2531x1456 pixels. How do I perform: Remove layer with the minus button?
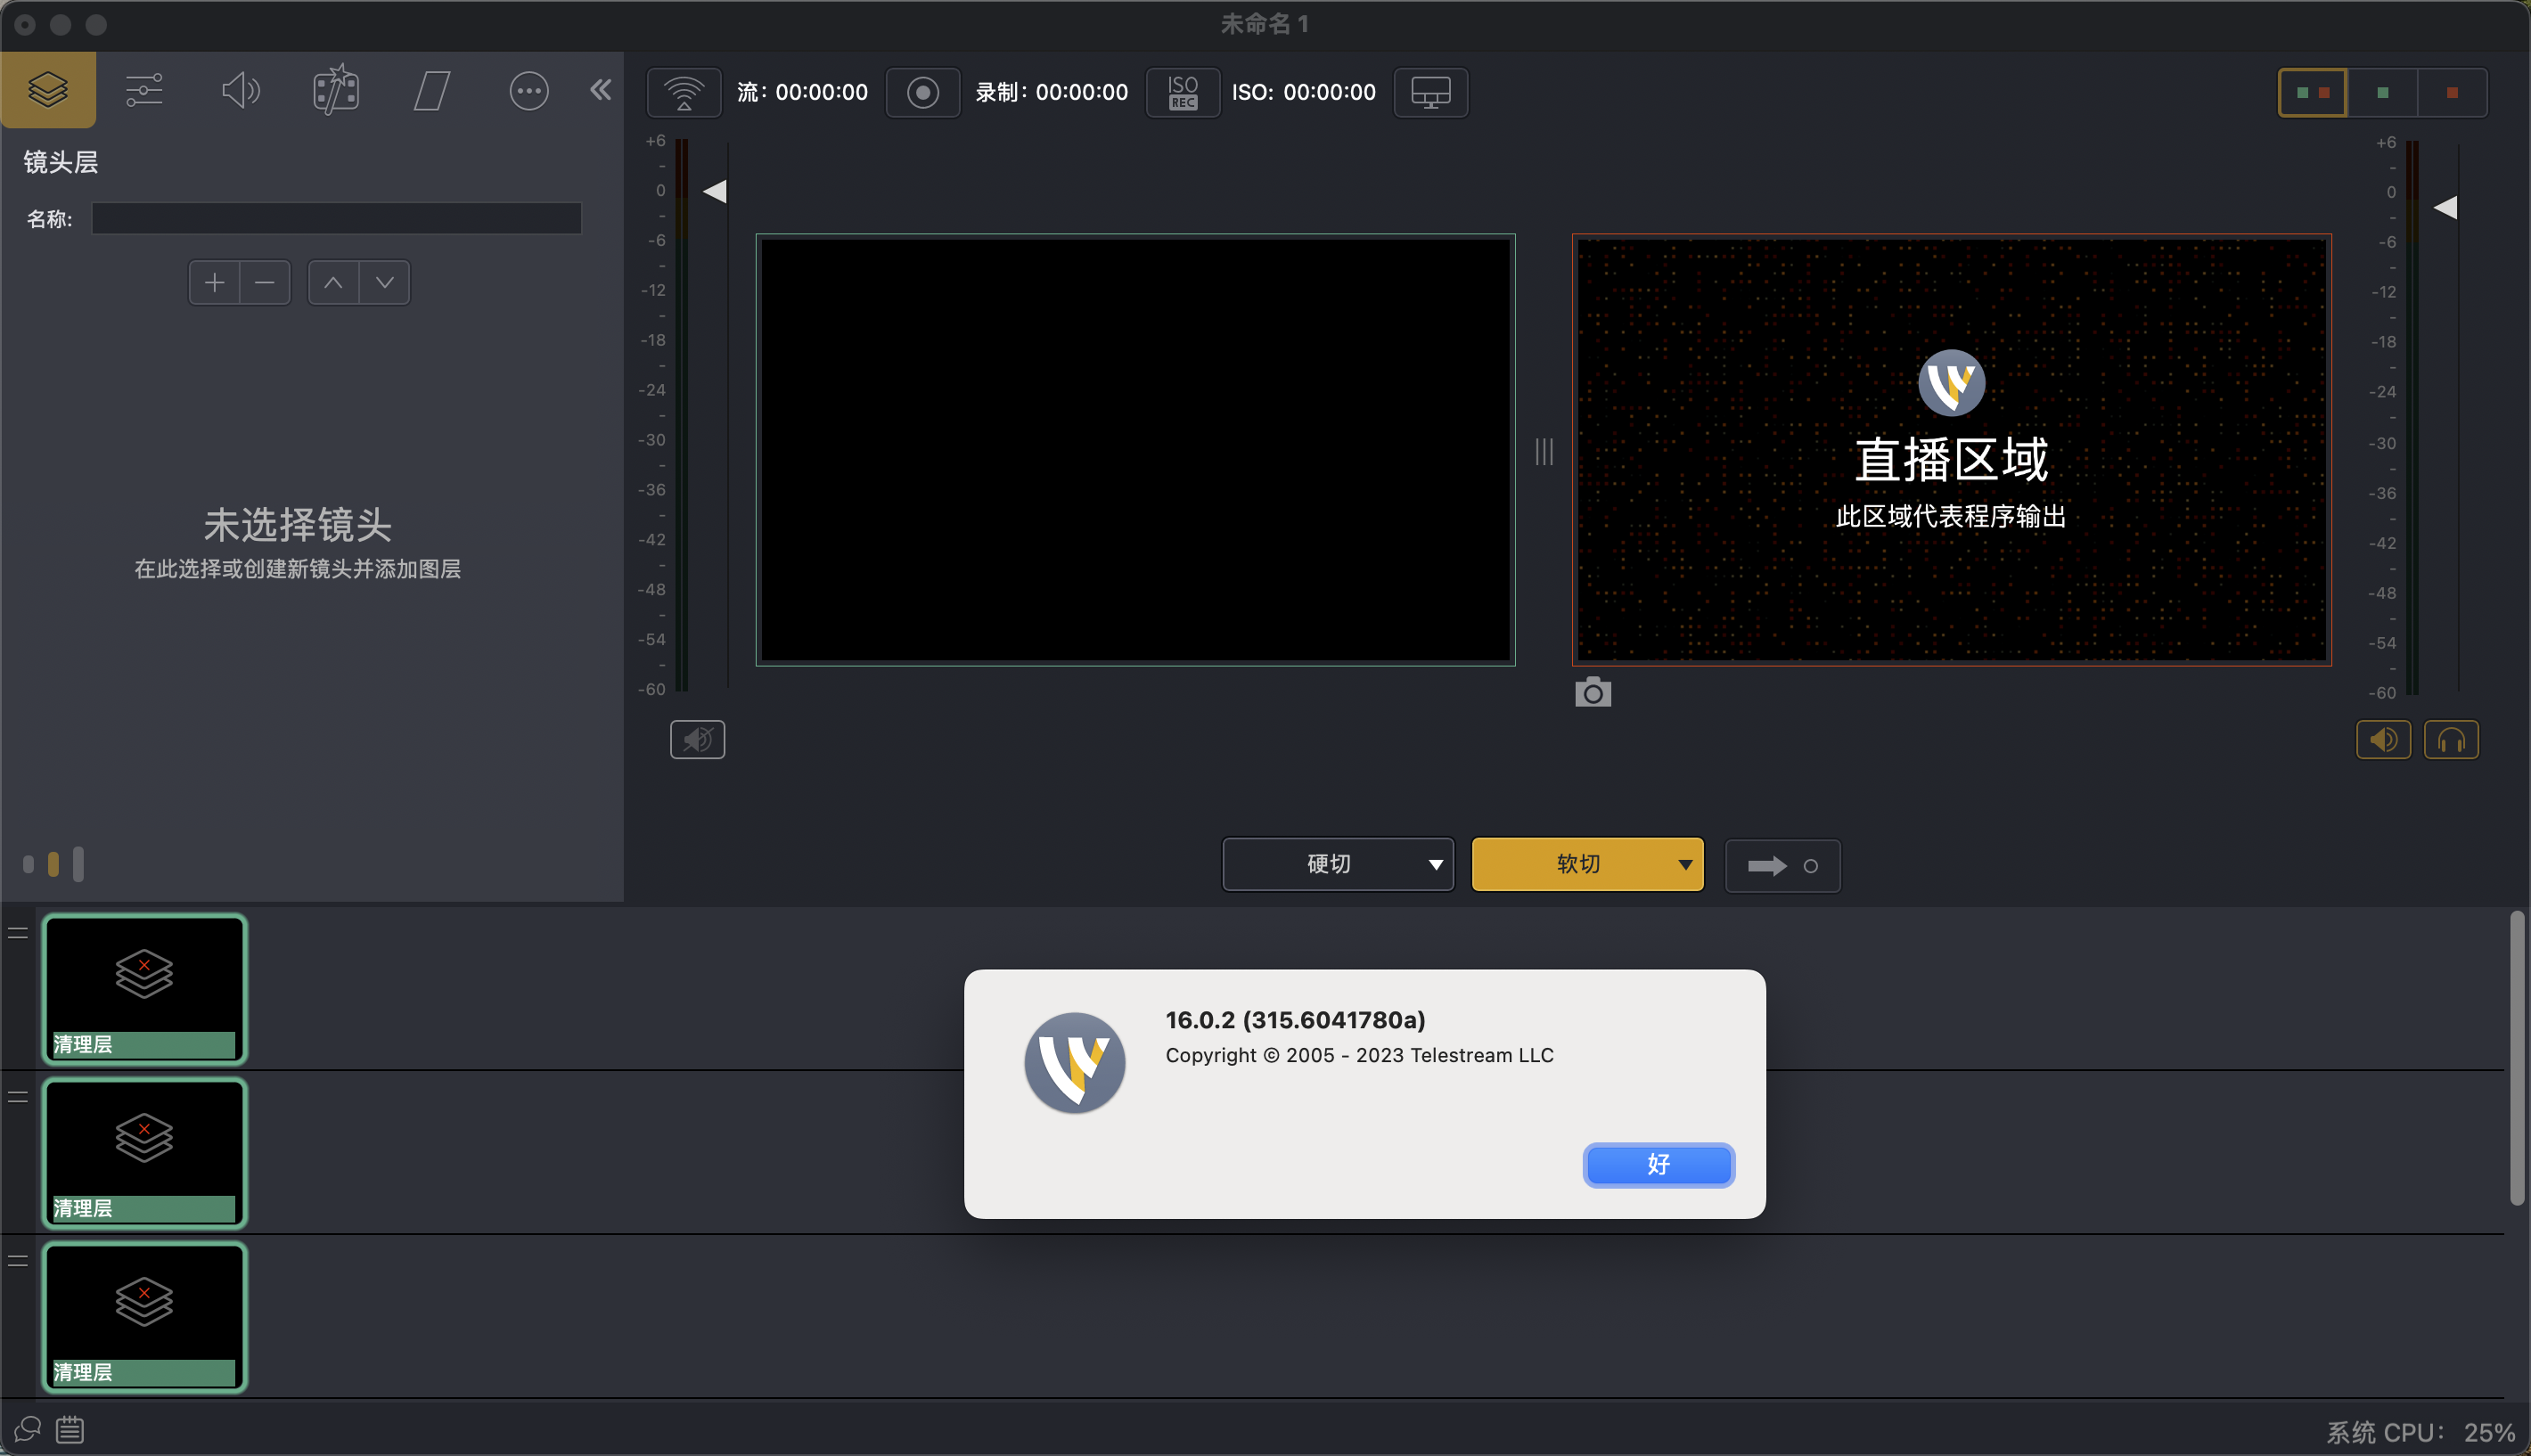[265, 282]
